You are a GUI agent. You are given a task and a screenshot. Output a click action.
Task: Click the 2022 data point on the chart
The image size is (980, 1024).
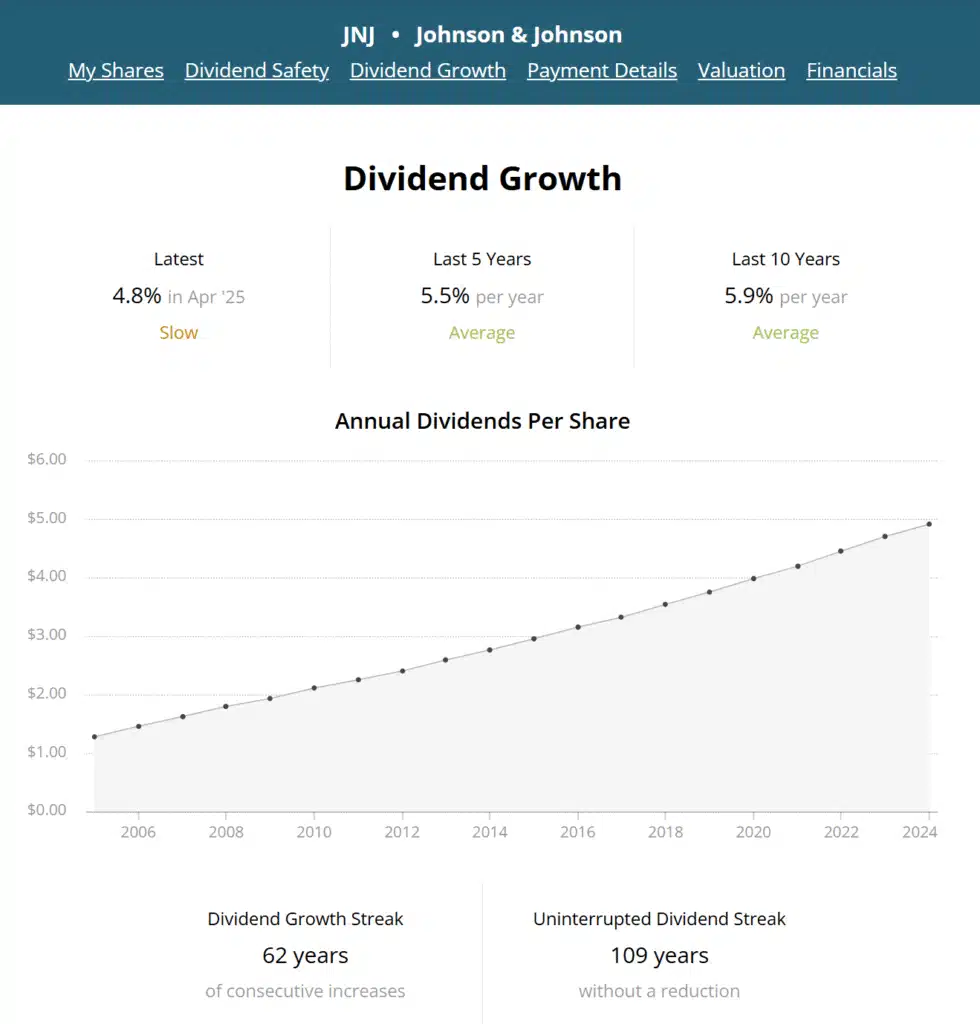841,551
